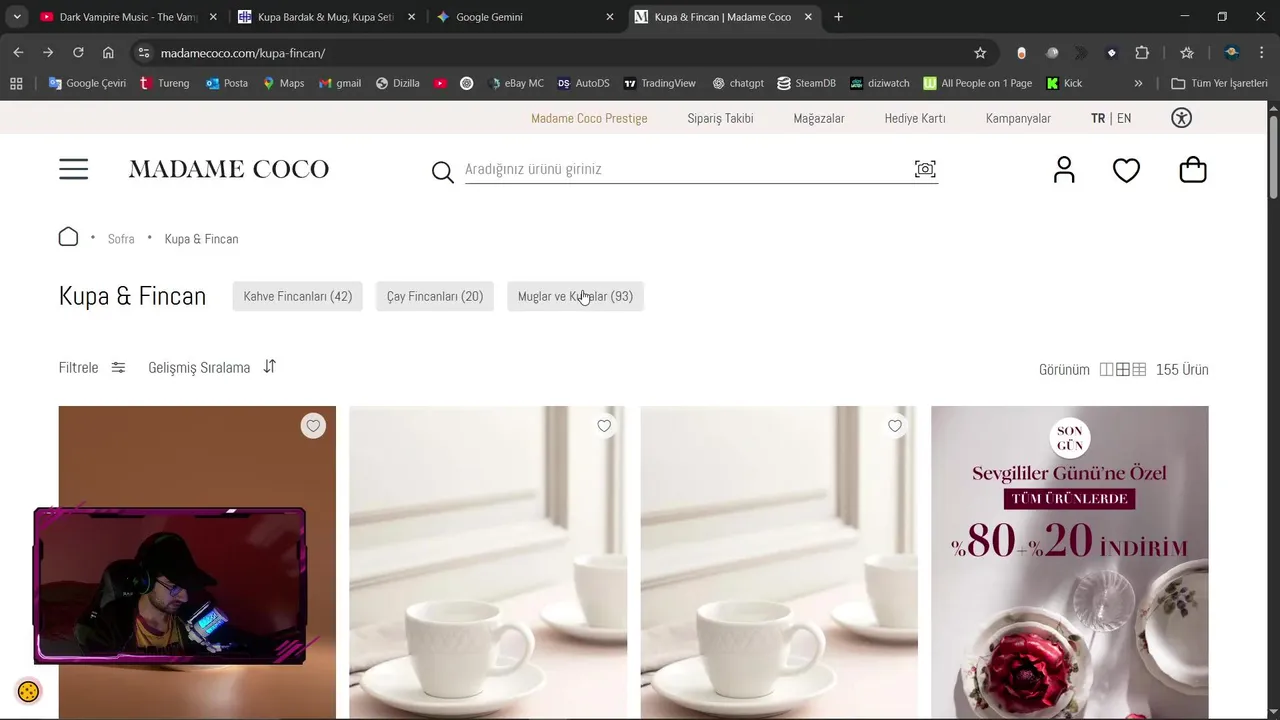Viewport: 1280px width, 720px height.
Task: Switch to dense six-cell grid view
Action: pos(1139,369)
